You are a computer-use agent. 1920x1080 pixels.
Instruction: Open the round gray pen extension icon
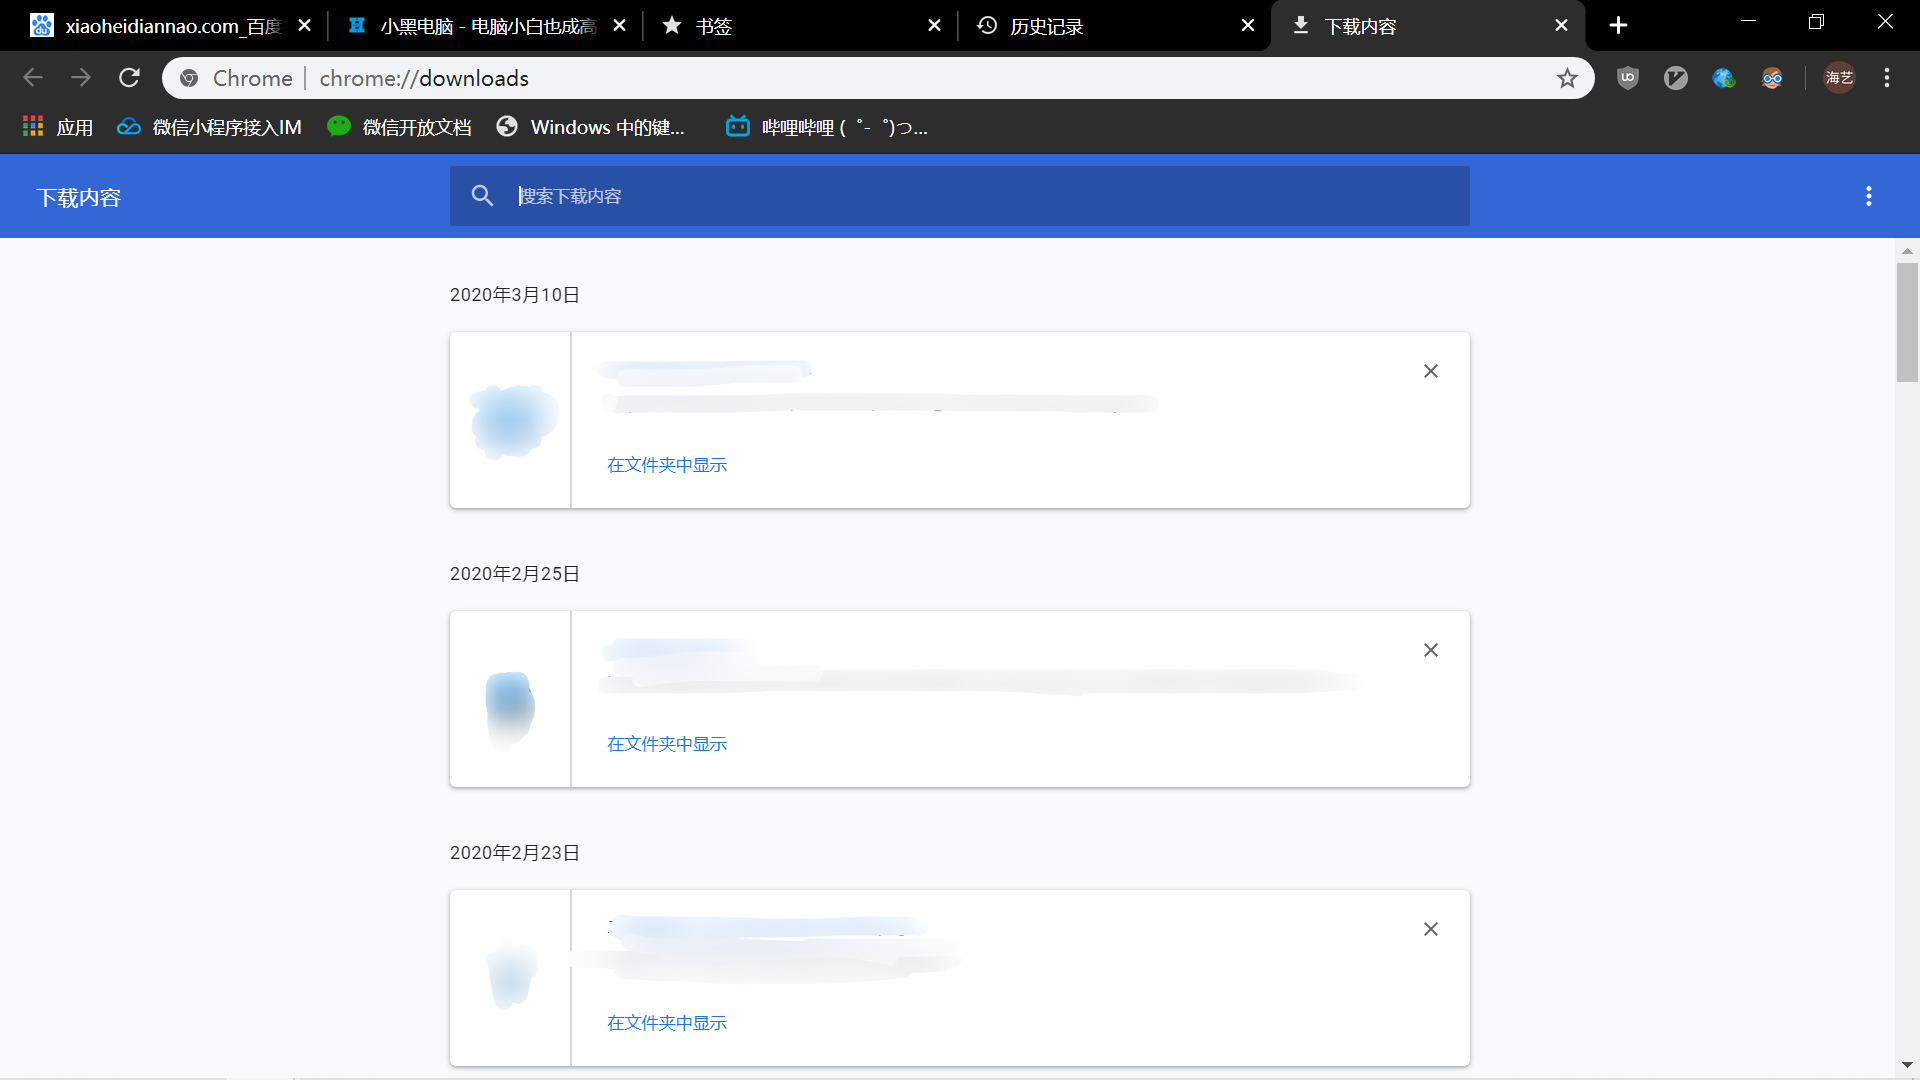[1676, 78]
